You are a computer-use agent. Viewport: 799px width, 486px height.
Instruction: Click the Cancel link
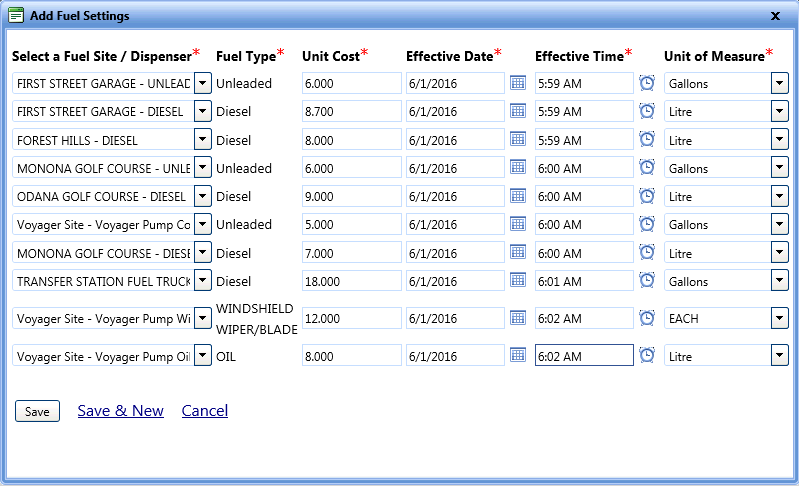204,411
